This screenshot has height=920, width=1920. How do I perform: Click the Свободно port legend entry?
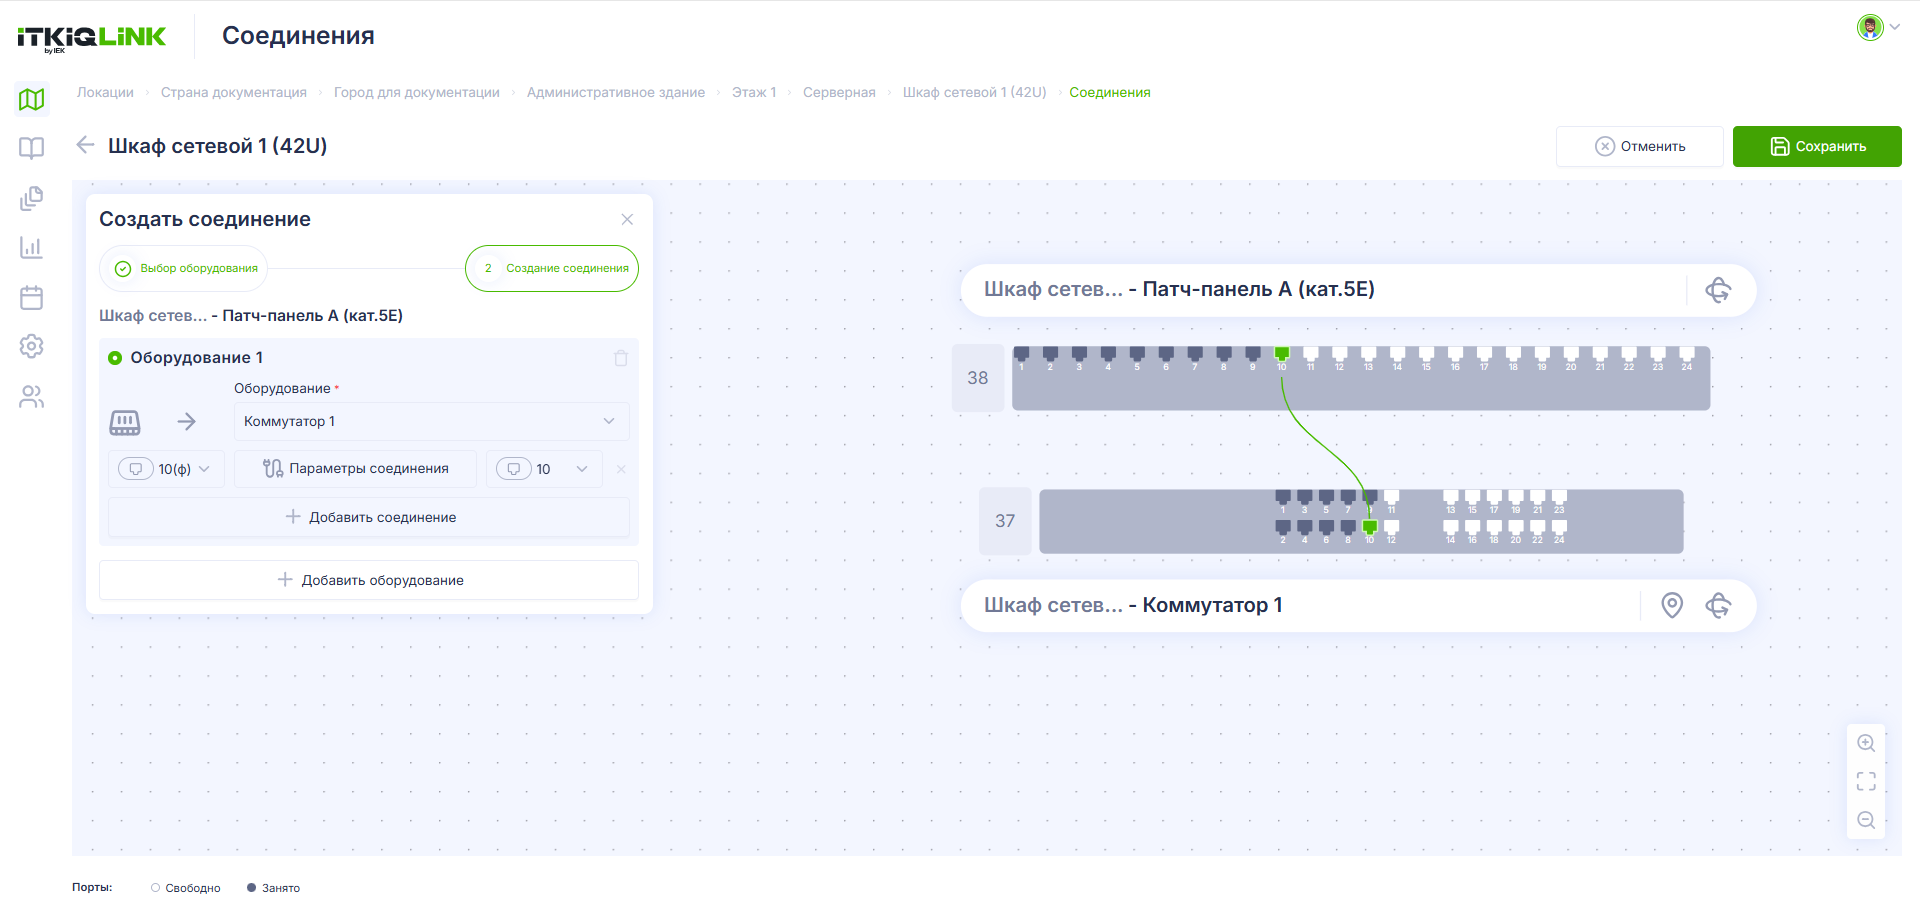pos(185,888)
